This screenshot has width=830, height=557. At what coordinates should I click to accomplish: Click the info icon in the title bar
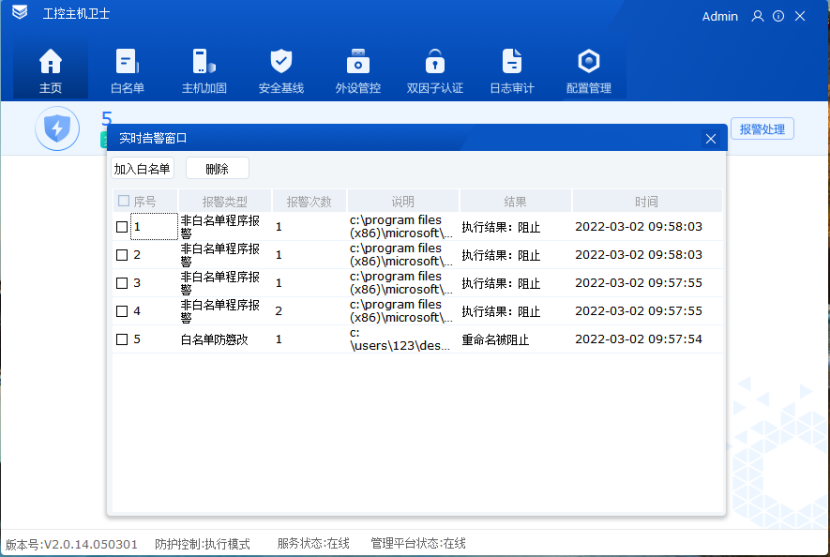pos(778,16)
